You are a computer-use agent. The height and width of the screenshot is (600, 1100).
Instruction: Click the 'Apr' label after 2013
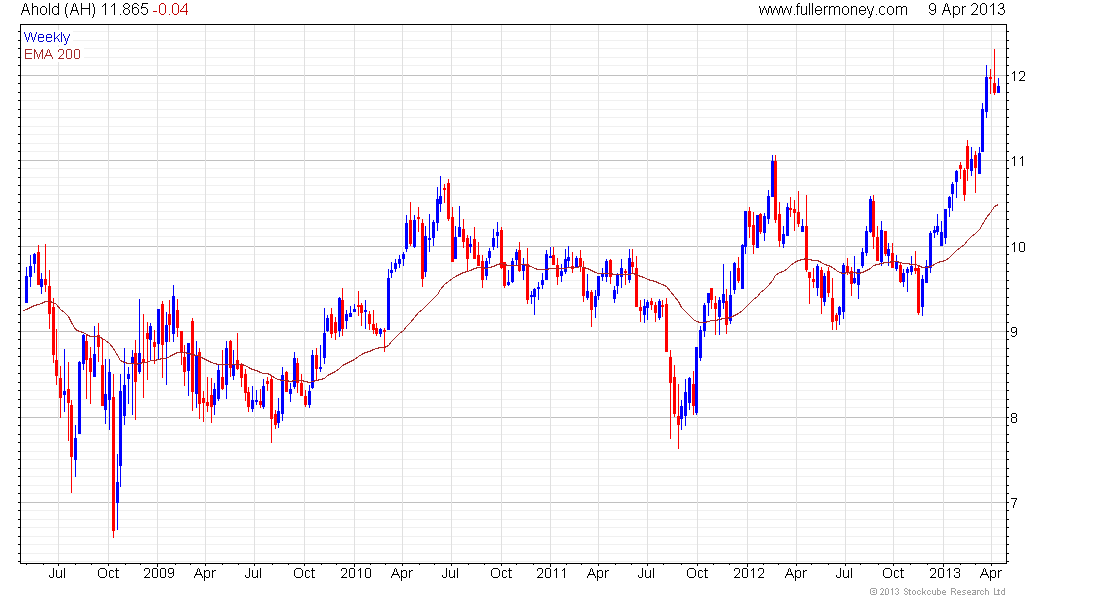(991, 573)
